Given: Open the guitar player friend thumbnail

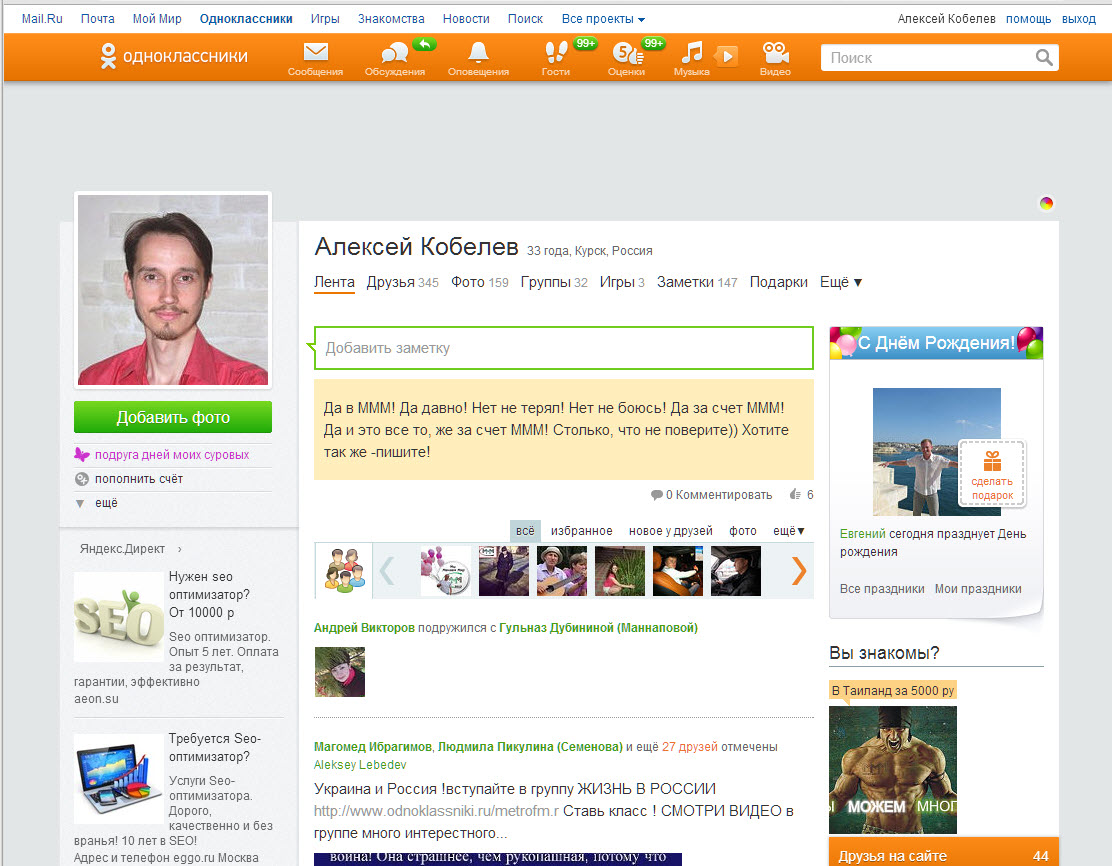Looking at the screenshot, I should [562, 570].
